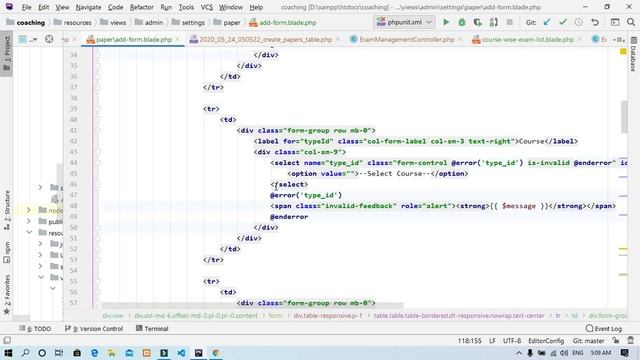Open Chrome from the taskbar
The height and width of the screenshot is (360, 640).
pos(216,353)
